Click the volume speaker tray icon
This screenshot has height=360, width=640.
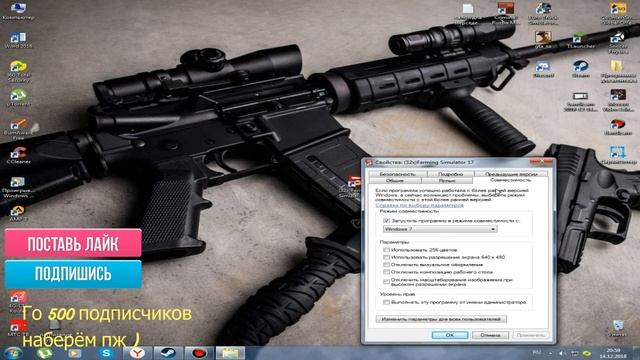tap(562, 353)
